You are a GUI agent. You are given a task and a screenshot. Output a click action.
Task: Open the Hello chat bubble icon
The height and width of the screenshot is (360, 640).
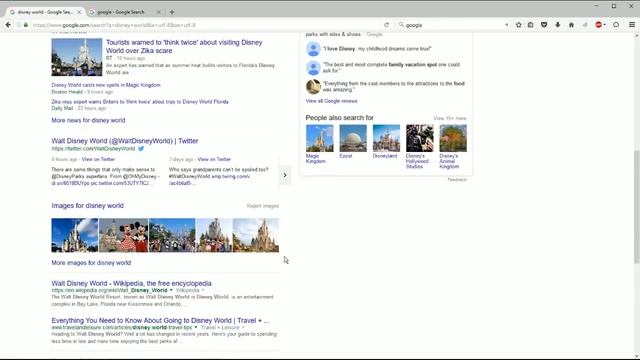tap(616, 25)
